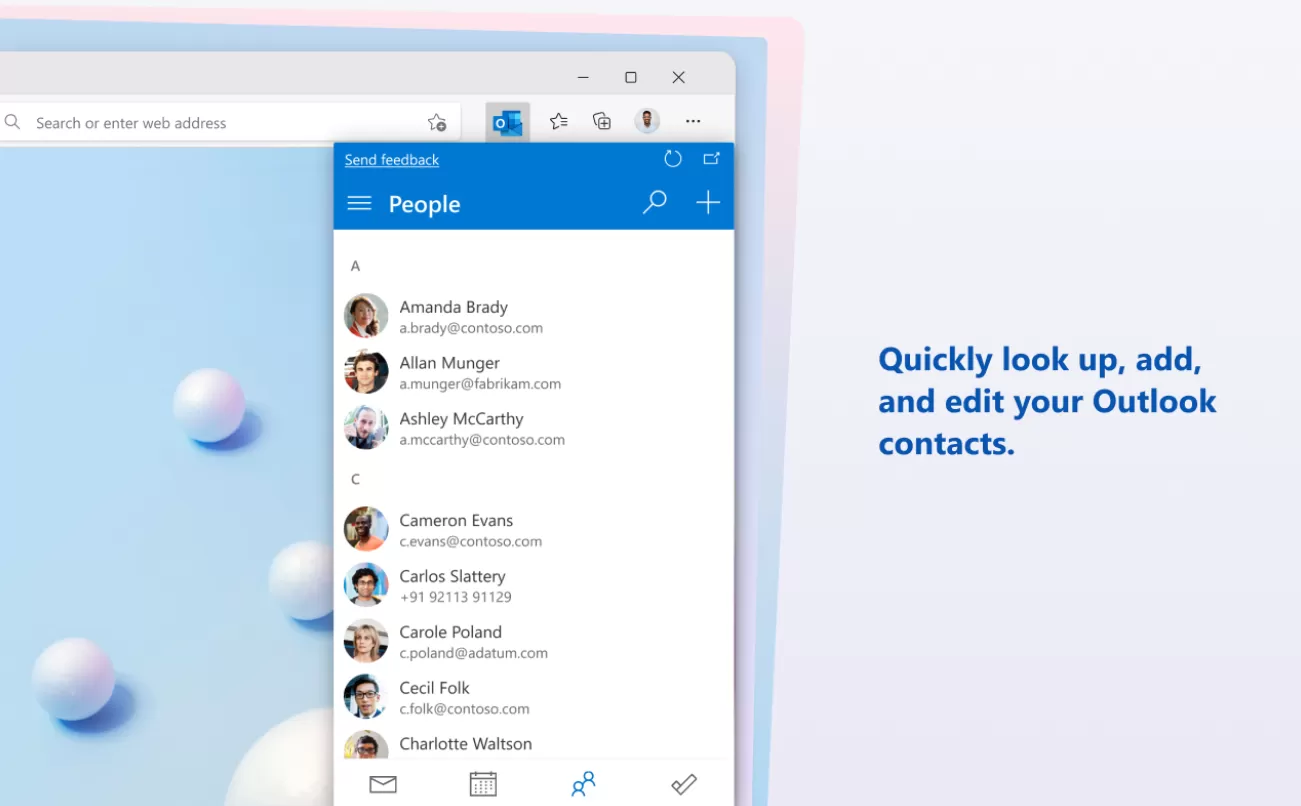Click email a.munger@fabrikam.com

coord(480,384)
